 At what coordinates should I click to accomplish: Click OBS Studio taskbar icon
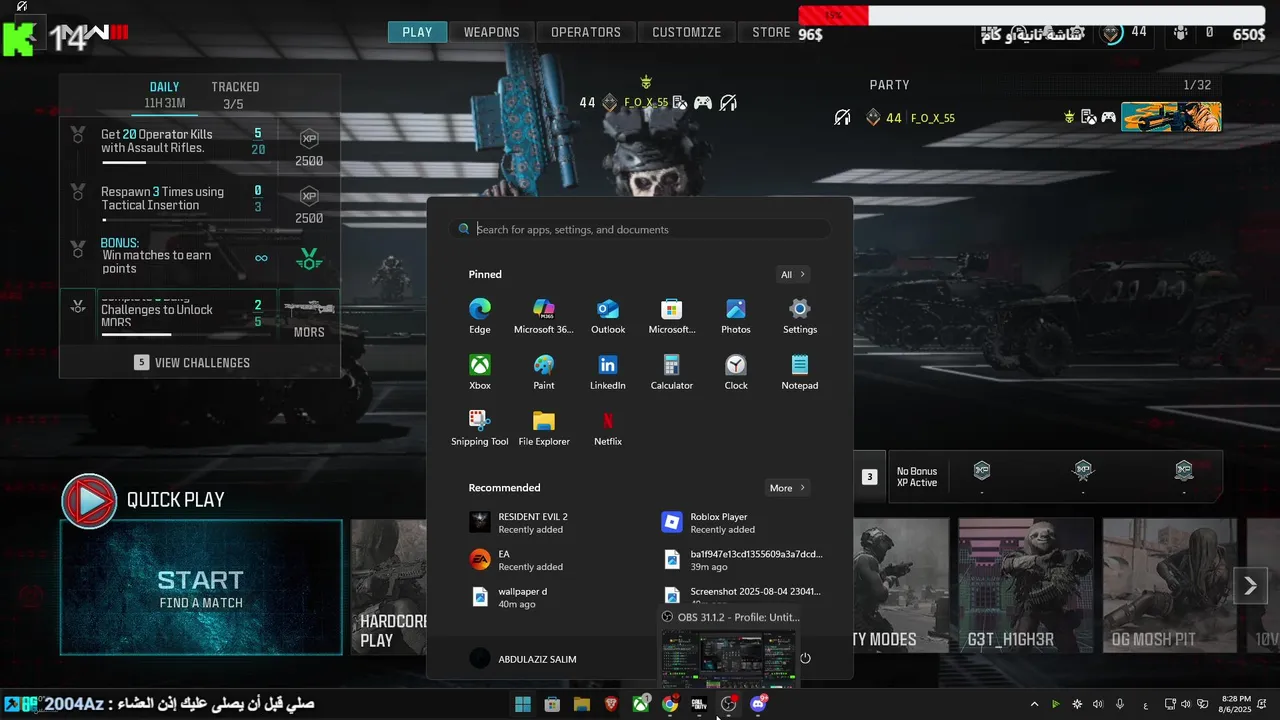coord(729,704)
